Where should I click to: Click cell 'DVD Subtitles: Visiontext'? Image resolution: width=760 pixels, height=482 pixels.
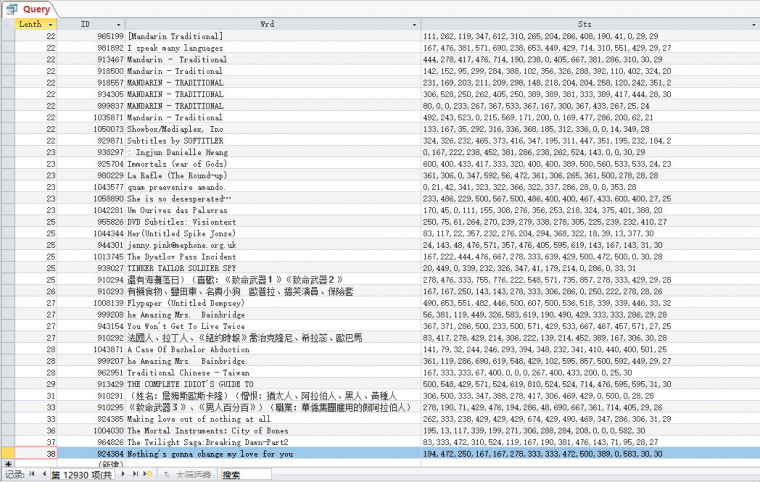273,222
